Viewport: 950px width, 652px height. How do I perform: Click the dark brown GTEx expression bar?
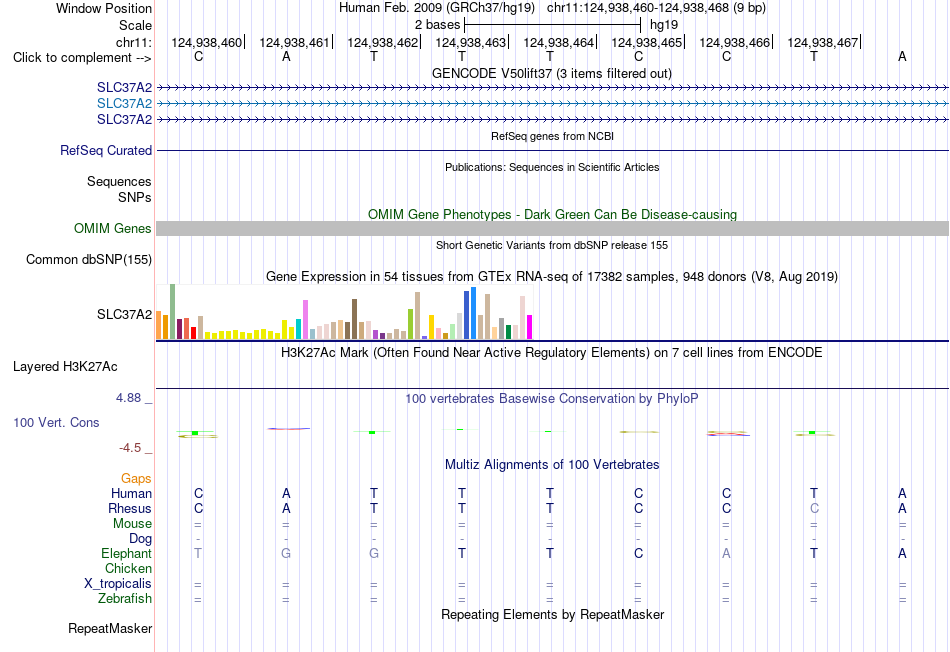[x=354, y=319]
